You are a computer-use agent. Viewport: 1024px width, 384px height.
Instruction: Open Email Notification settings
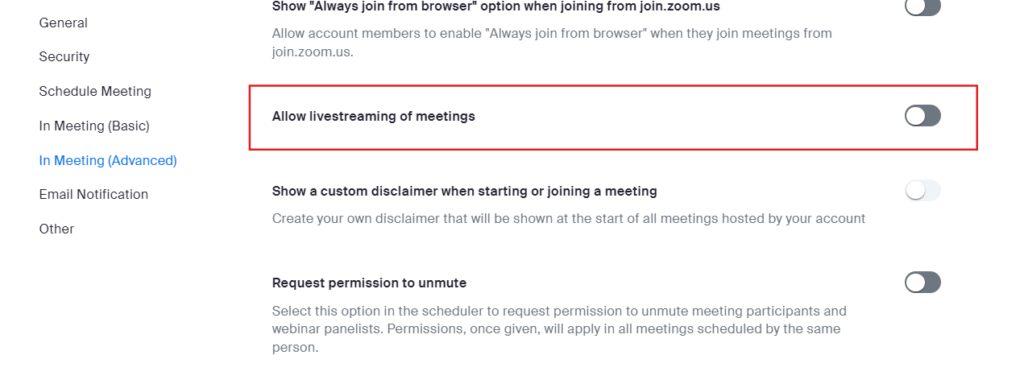click(93, 195)
